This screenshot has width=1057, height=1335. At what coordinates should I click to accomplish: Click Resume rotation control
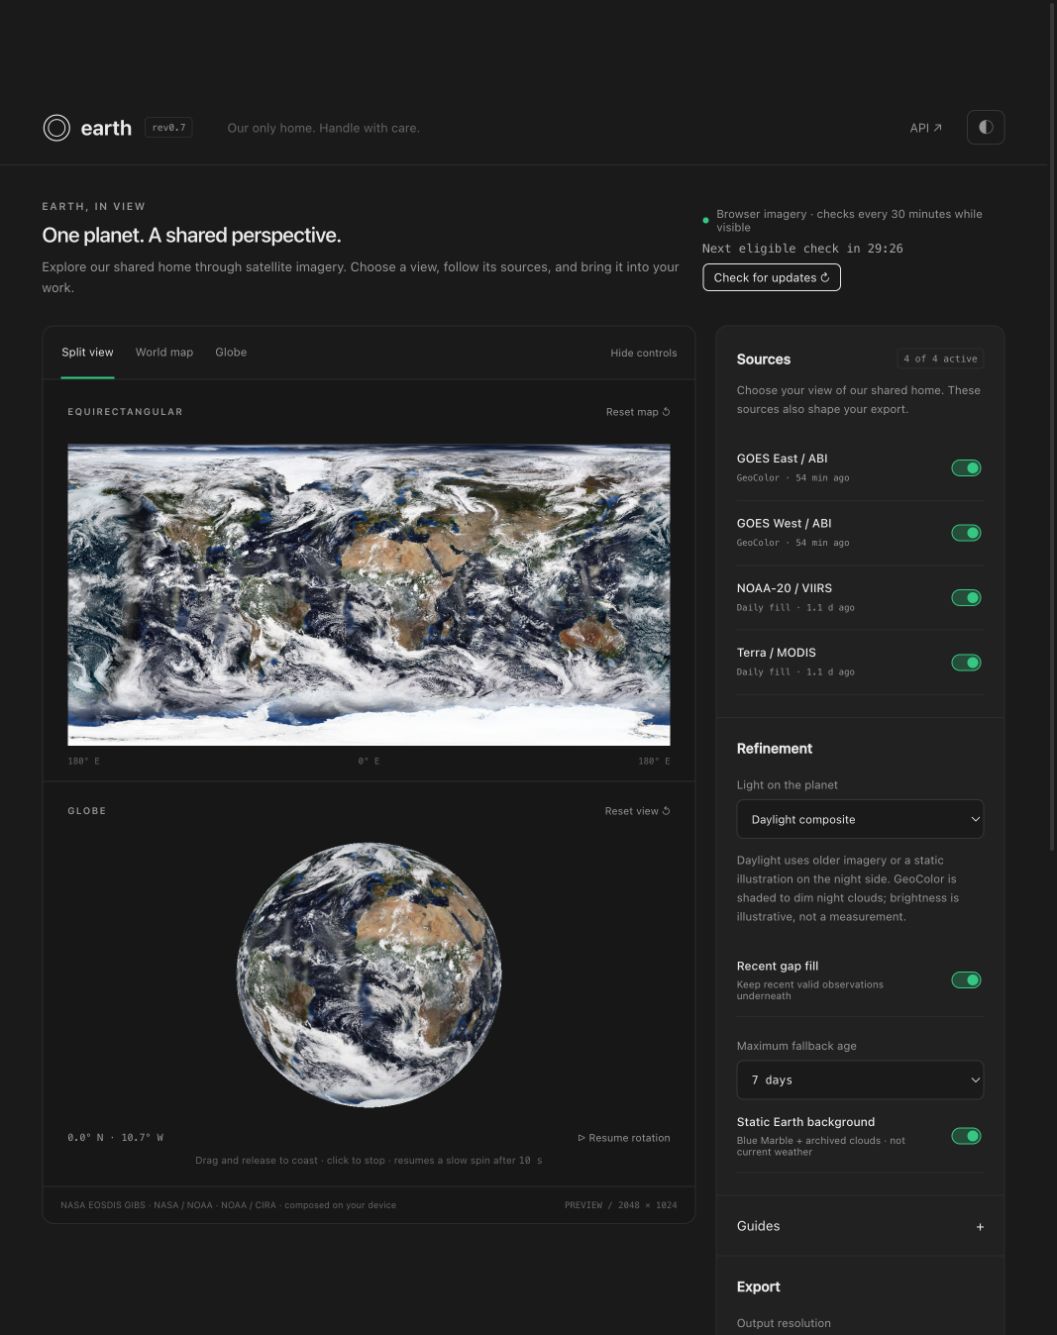(x=624, y=1138)
